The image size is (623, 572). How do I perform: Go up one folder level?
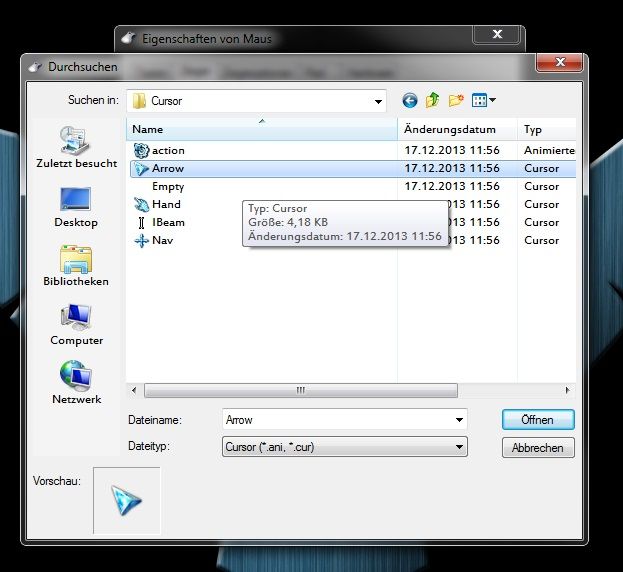pyautogui.click(x=433, y=100)
